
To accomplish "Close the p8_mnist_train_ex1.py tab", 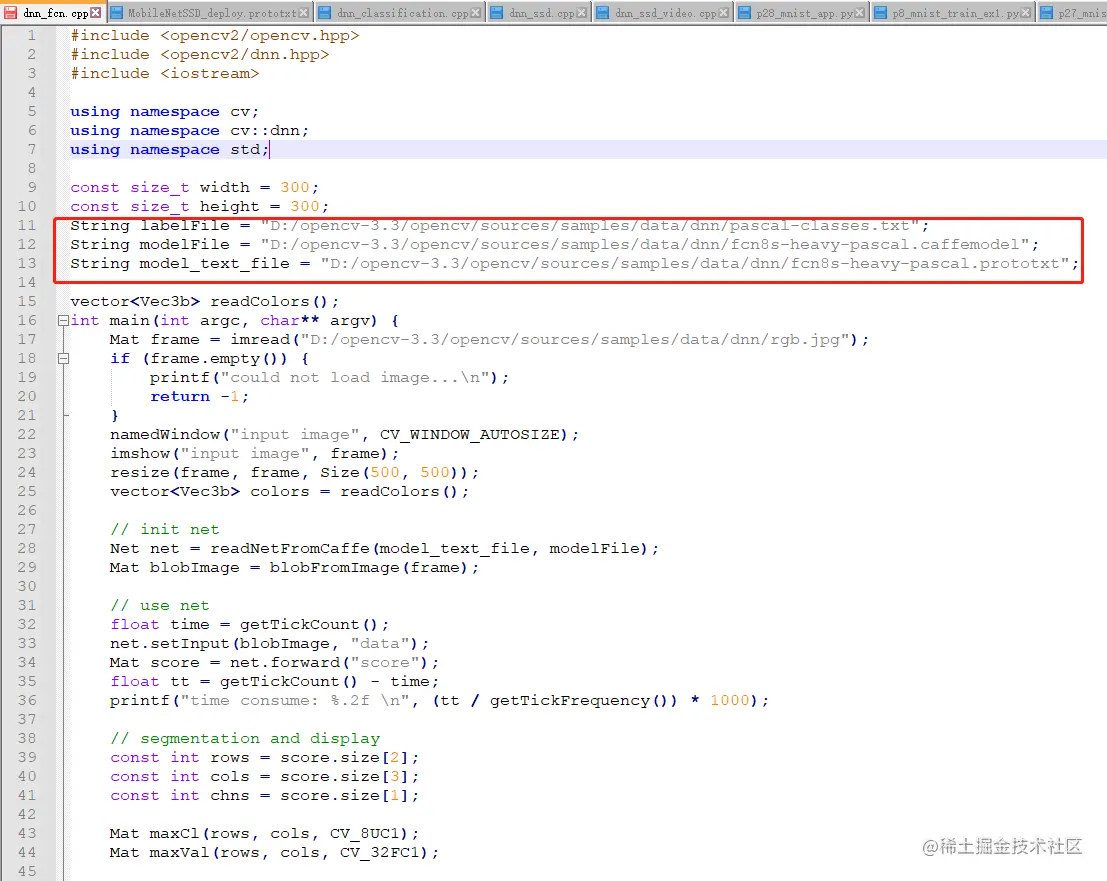I will coord(1027,13).
